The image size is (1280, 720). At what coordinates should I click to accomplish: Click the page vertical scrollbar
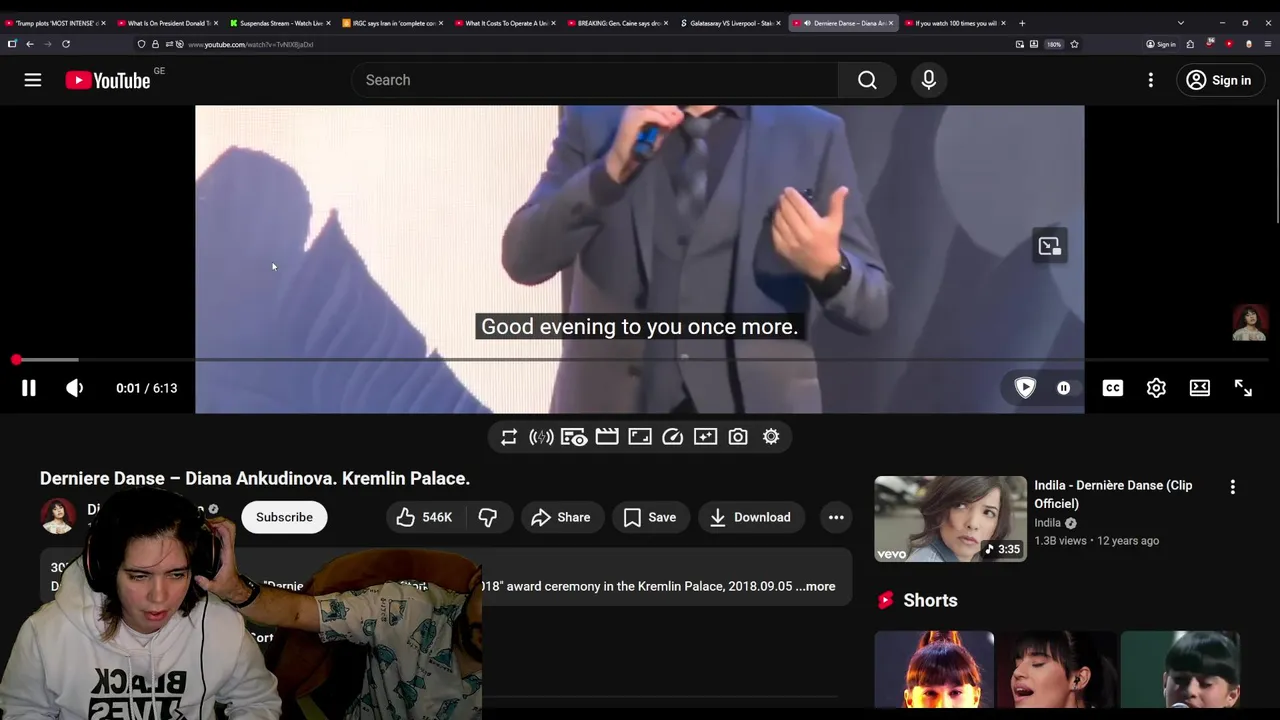[x=1275, y=160]
